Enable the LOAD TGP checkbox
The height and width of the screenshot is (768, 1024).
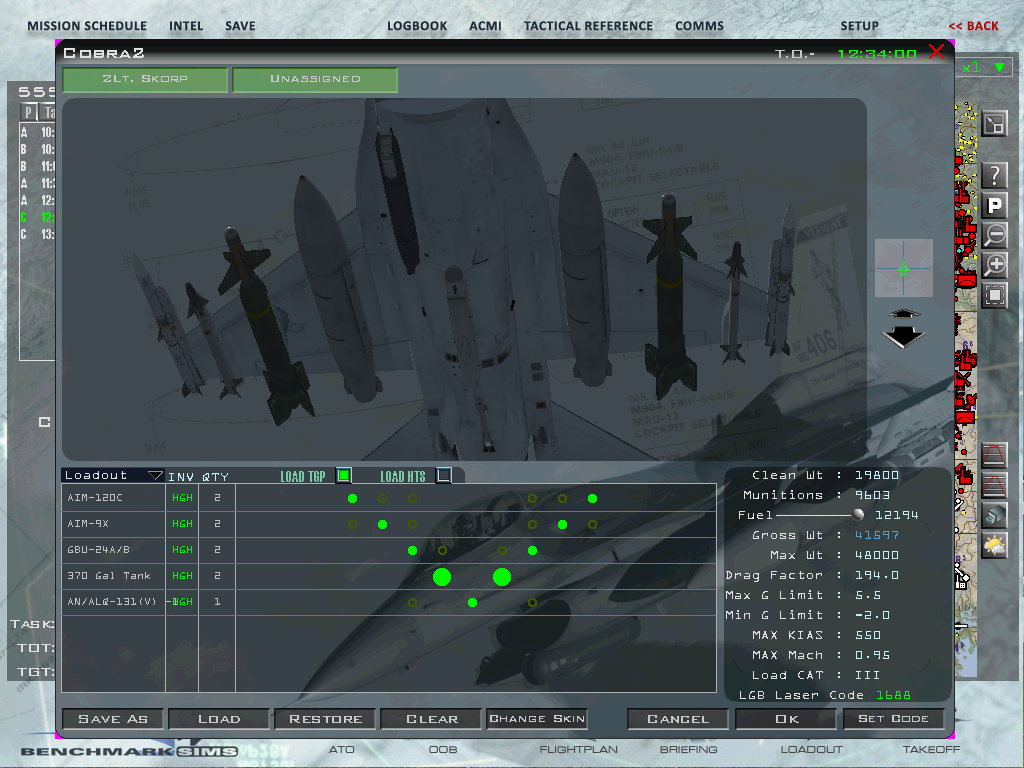tap(344, 475)
